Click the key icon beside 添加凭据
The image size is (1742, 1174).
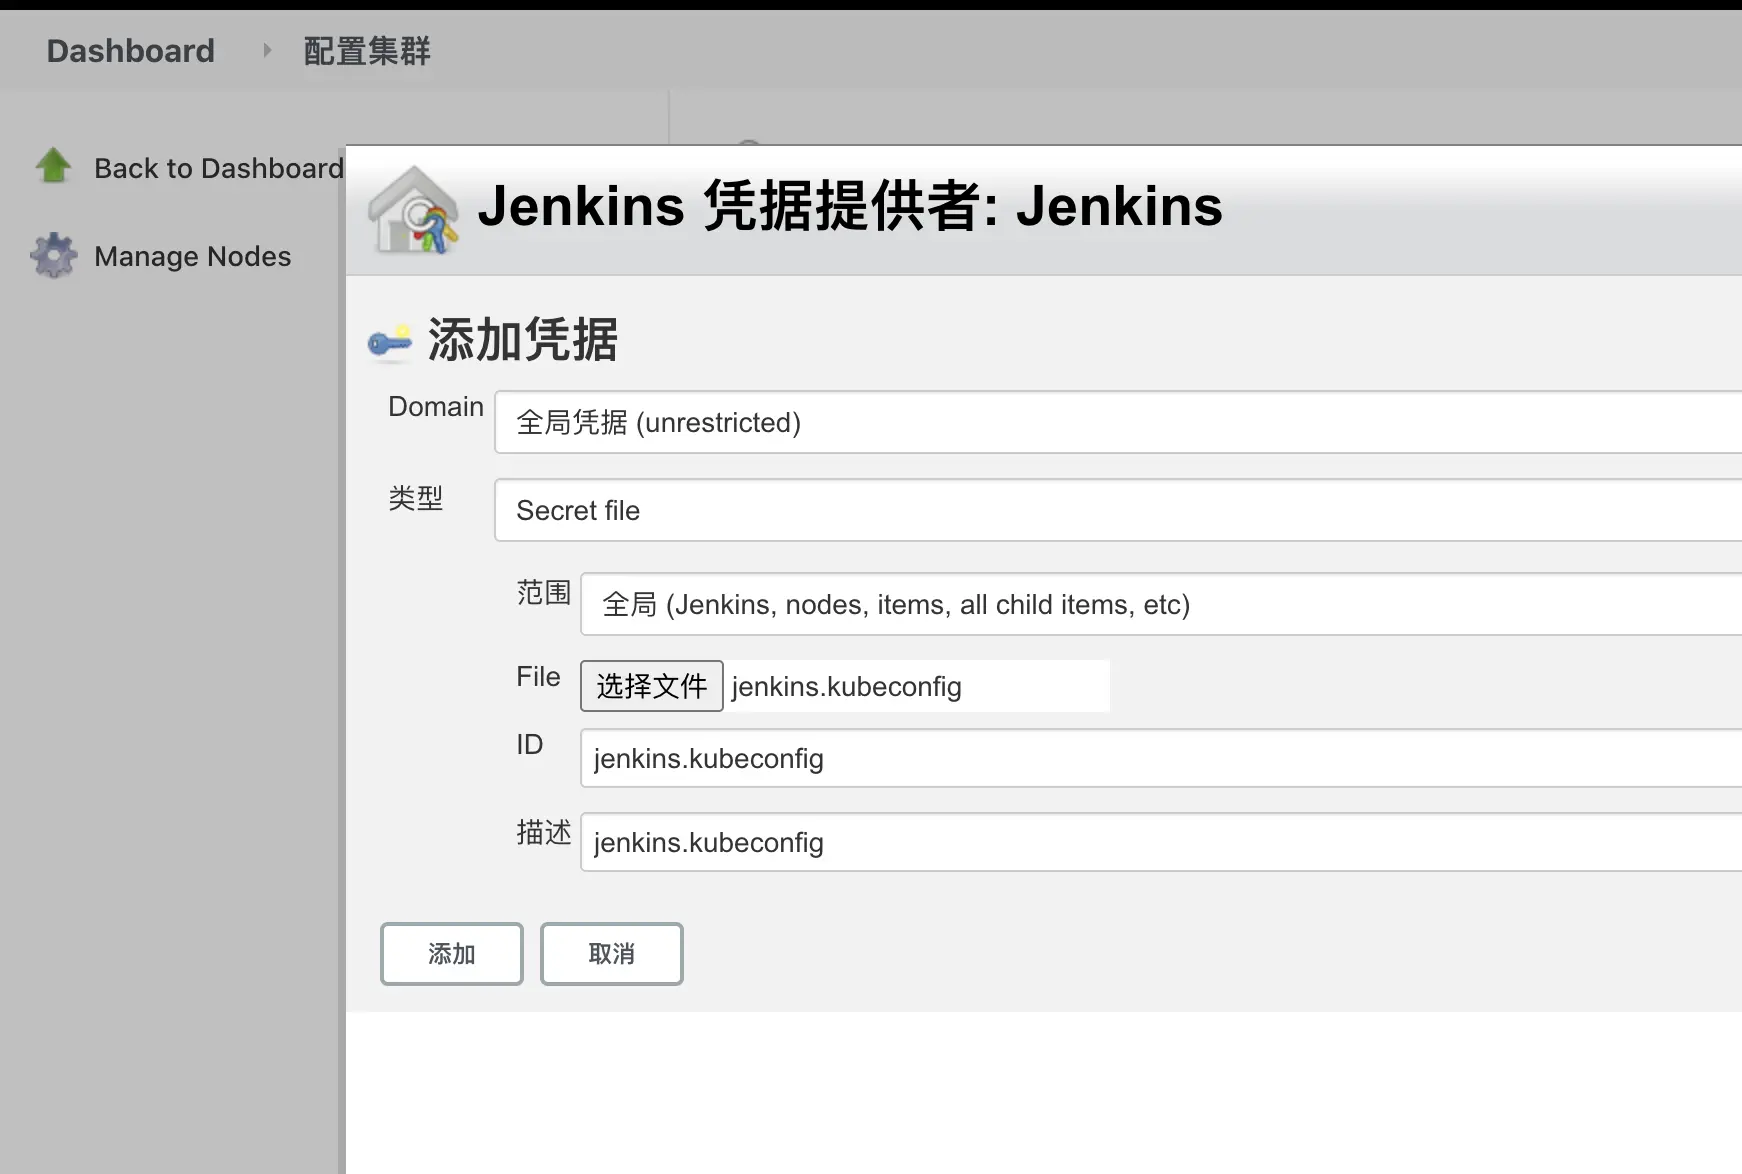390,341
